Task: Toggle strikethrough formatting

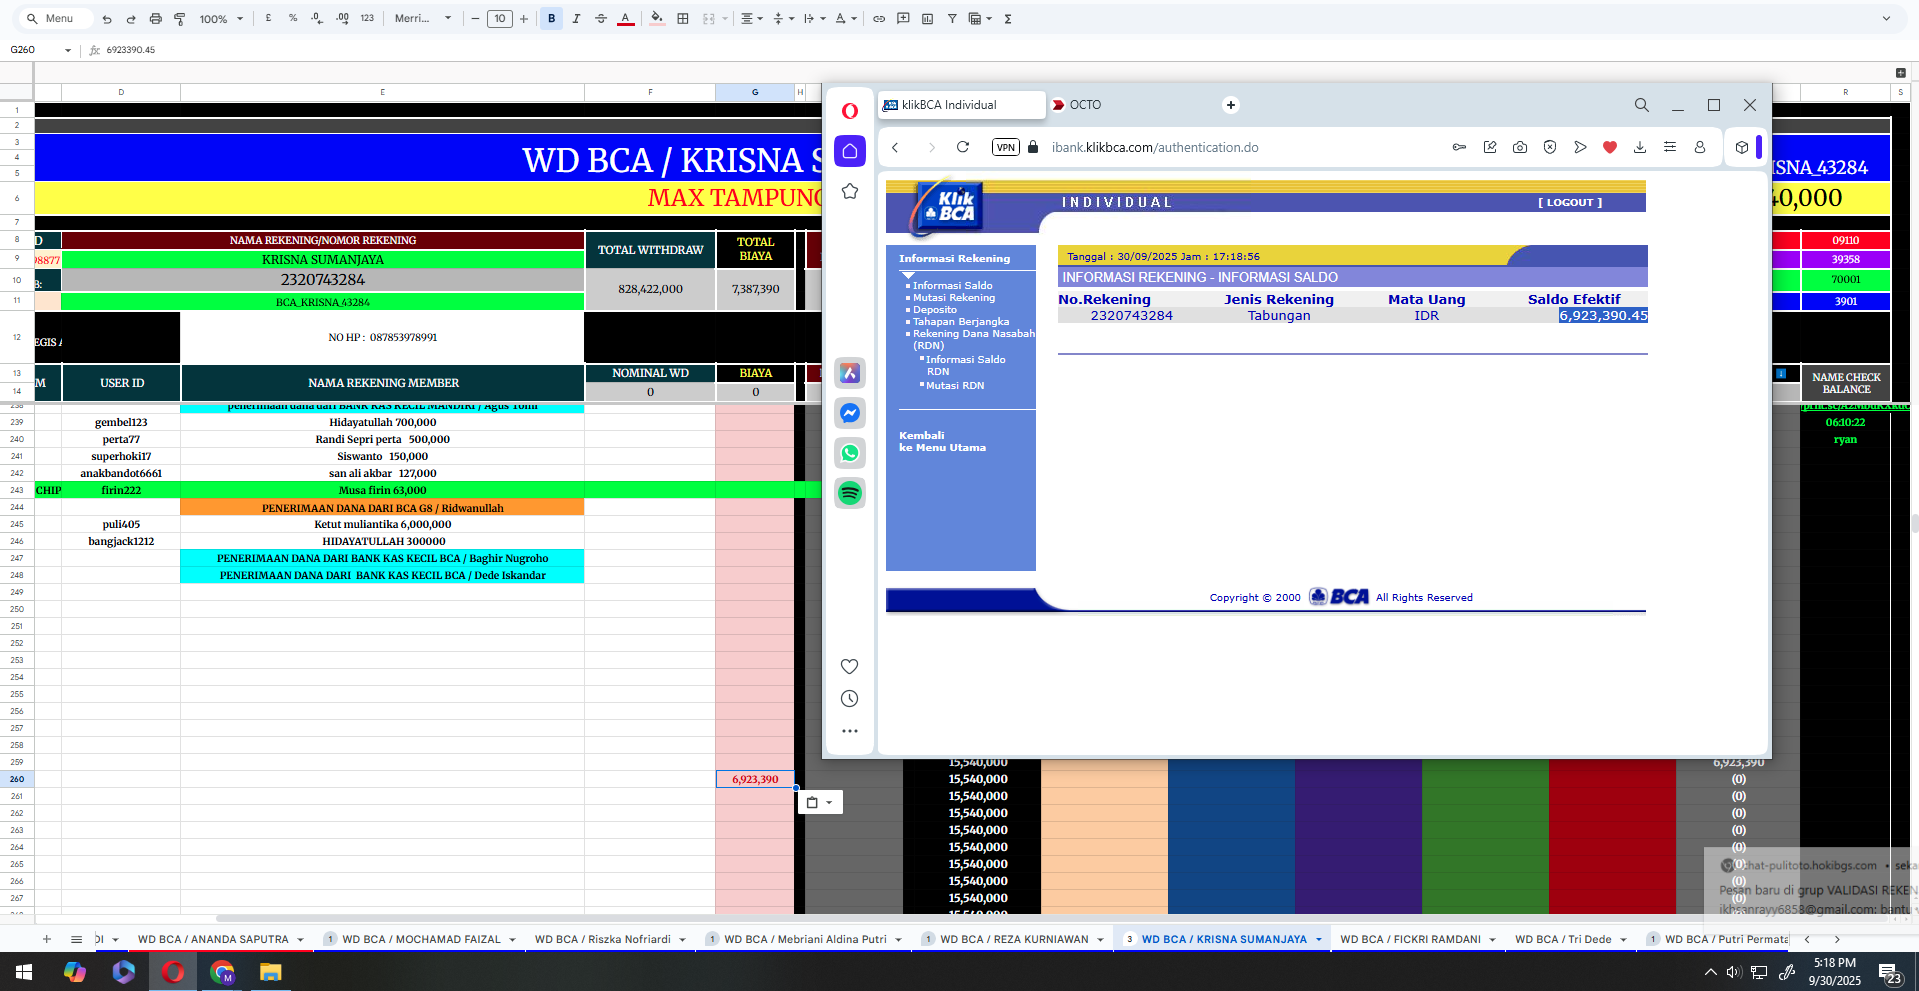Action: [601, 19]
